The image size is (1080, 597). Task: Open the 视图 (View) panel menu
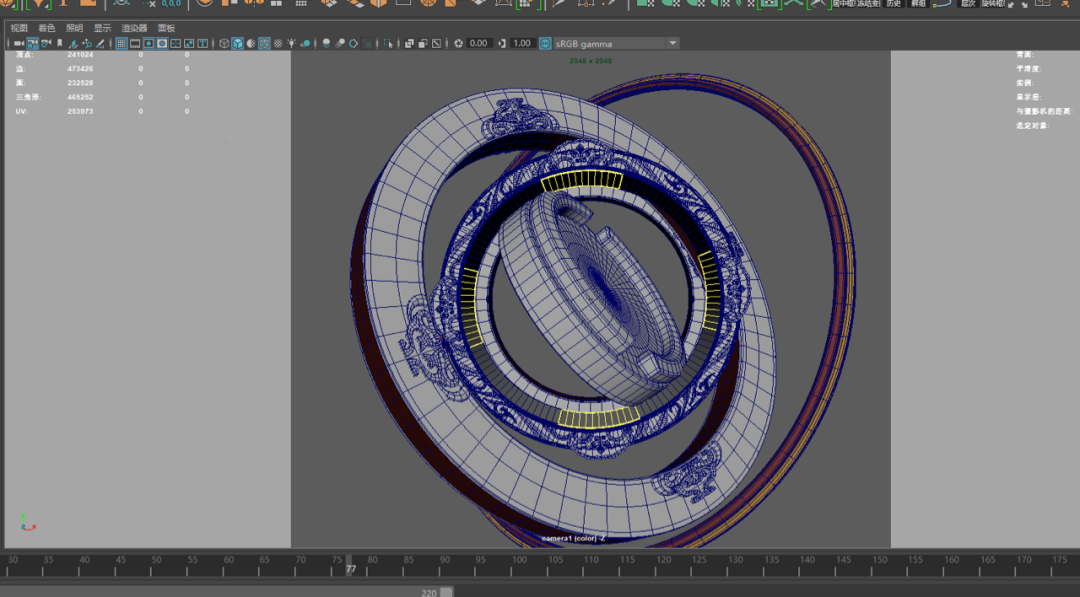19,28
